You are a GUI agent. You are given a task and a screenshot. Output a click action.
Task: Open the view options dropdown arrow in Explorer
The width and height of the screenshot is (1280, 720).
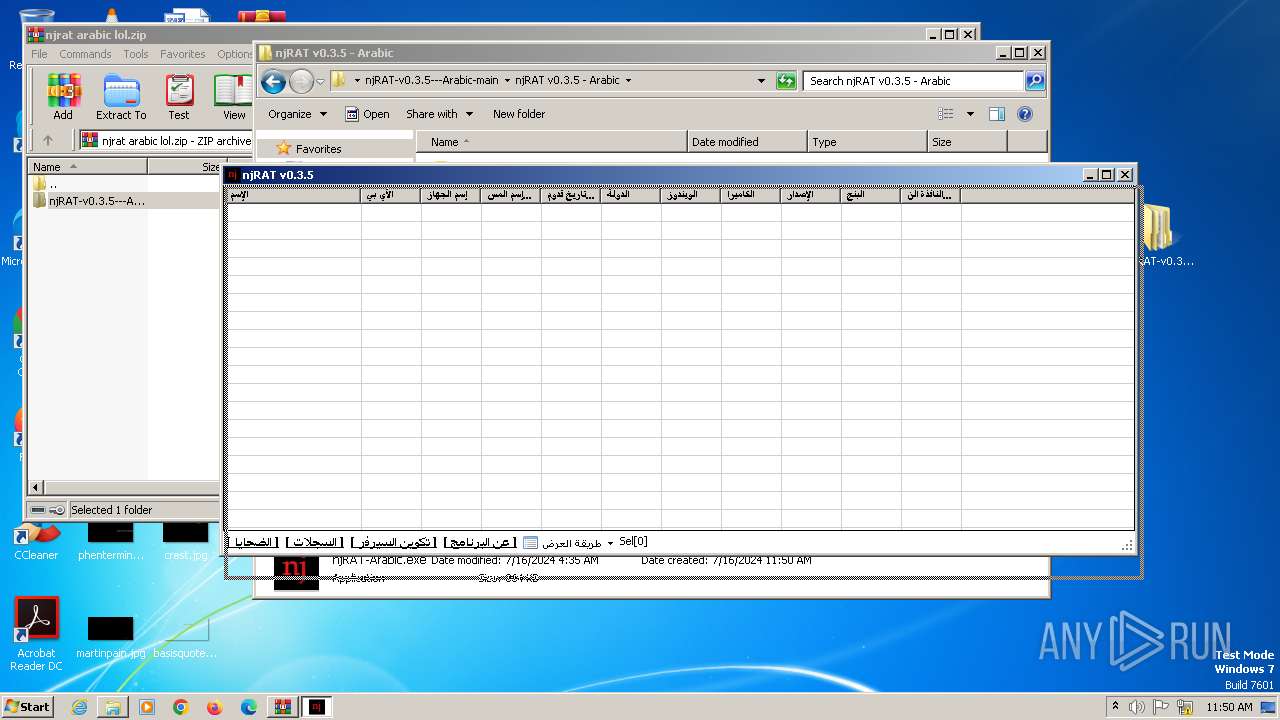tap(970, 114)
